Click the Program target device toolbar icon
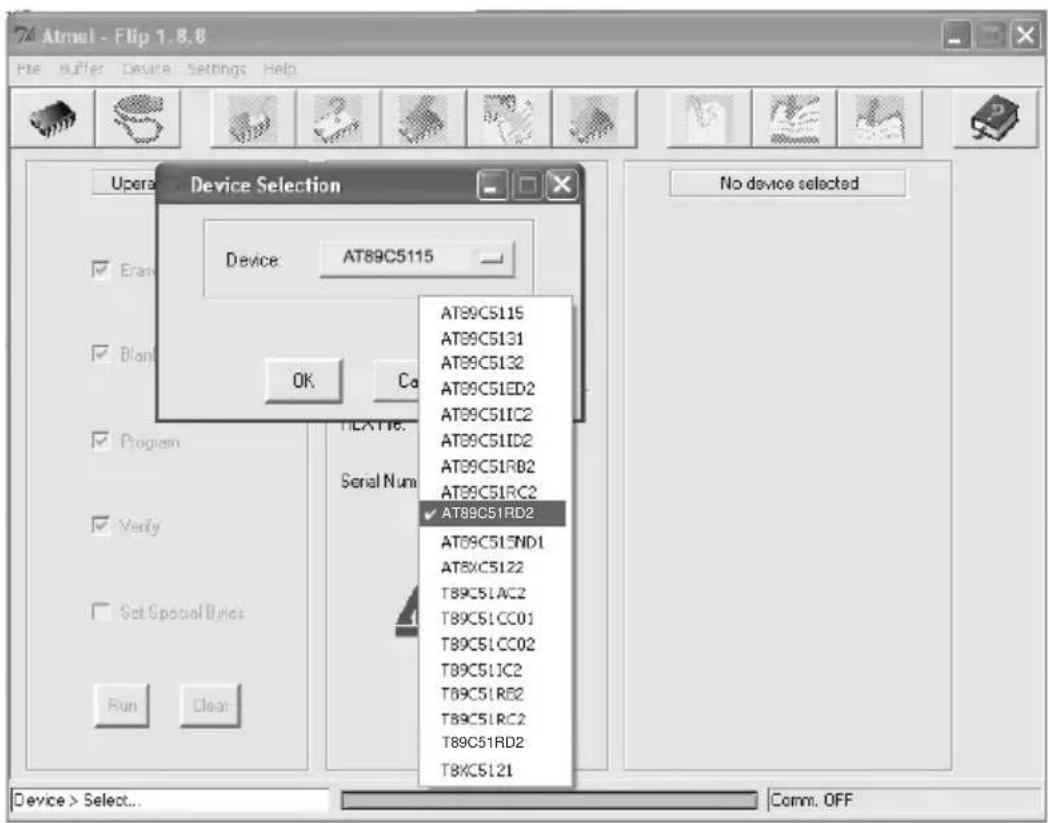1048x823 pixels. click(x=424, y=119)
